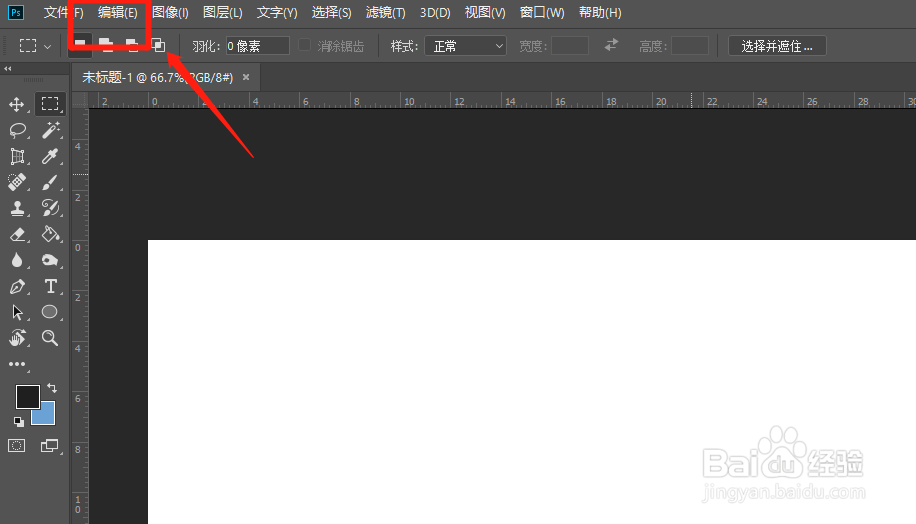Screen dimensions: 916x524
Task: Select the Pen tool
Action: click(x=18, y=286)
